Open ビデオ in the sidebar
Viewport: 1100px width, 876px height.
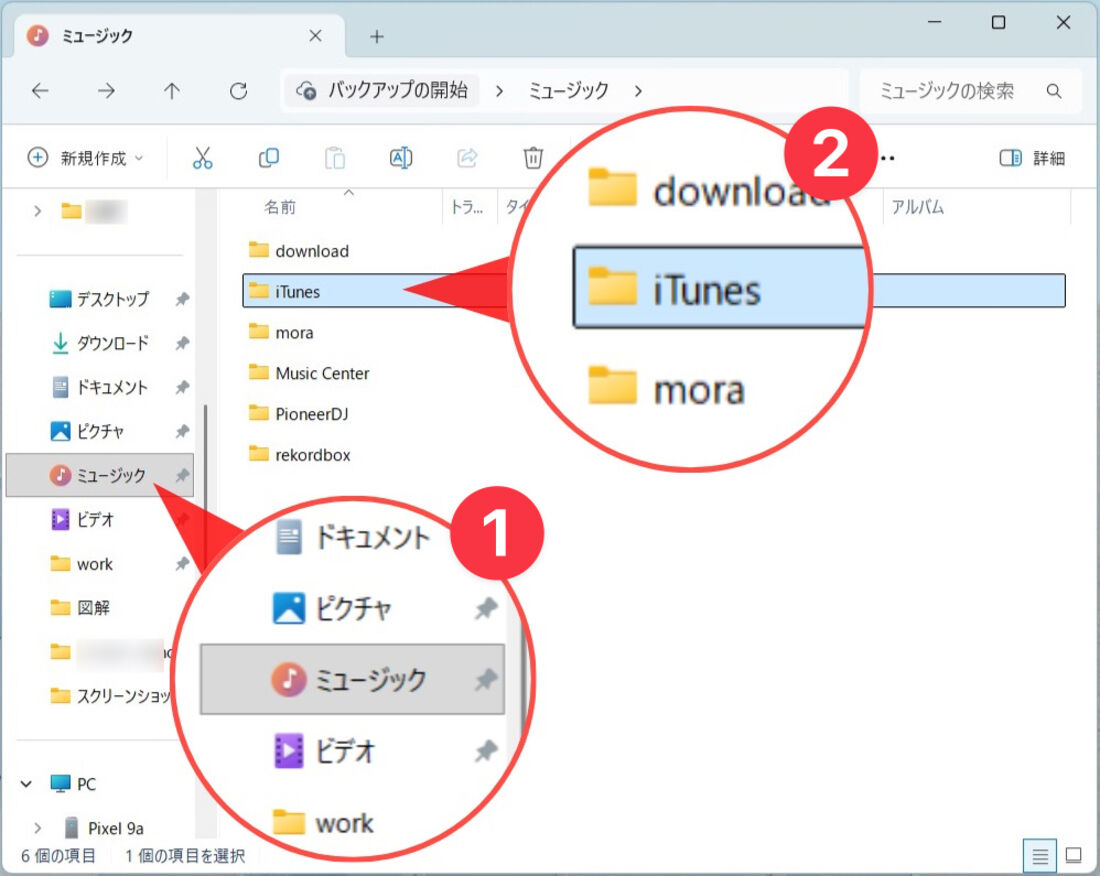[x=81, y=519]
